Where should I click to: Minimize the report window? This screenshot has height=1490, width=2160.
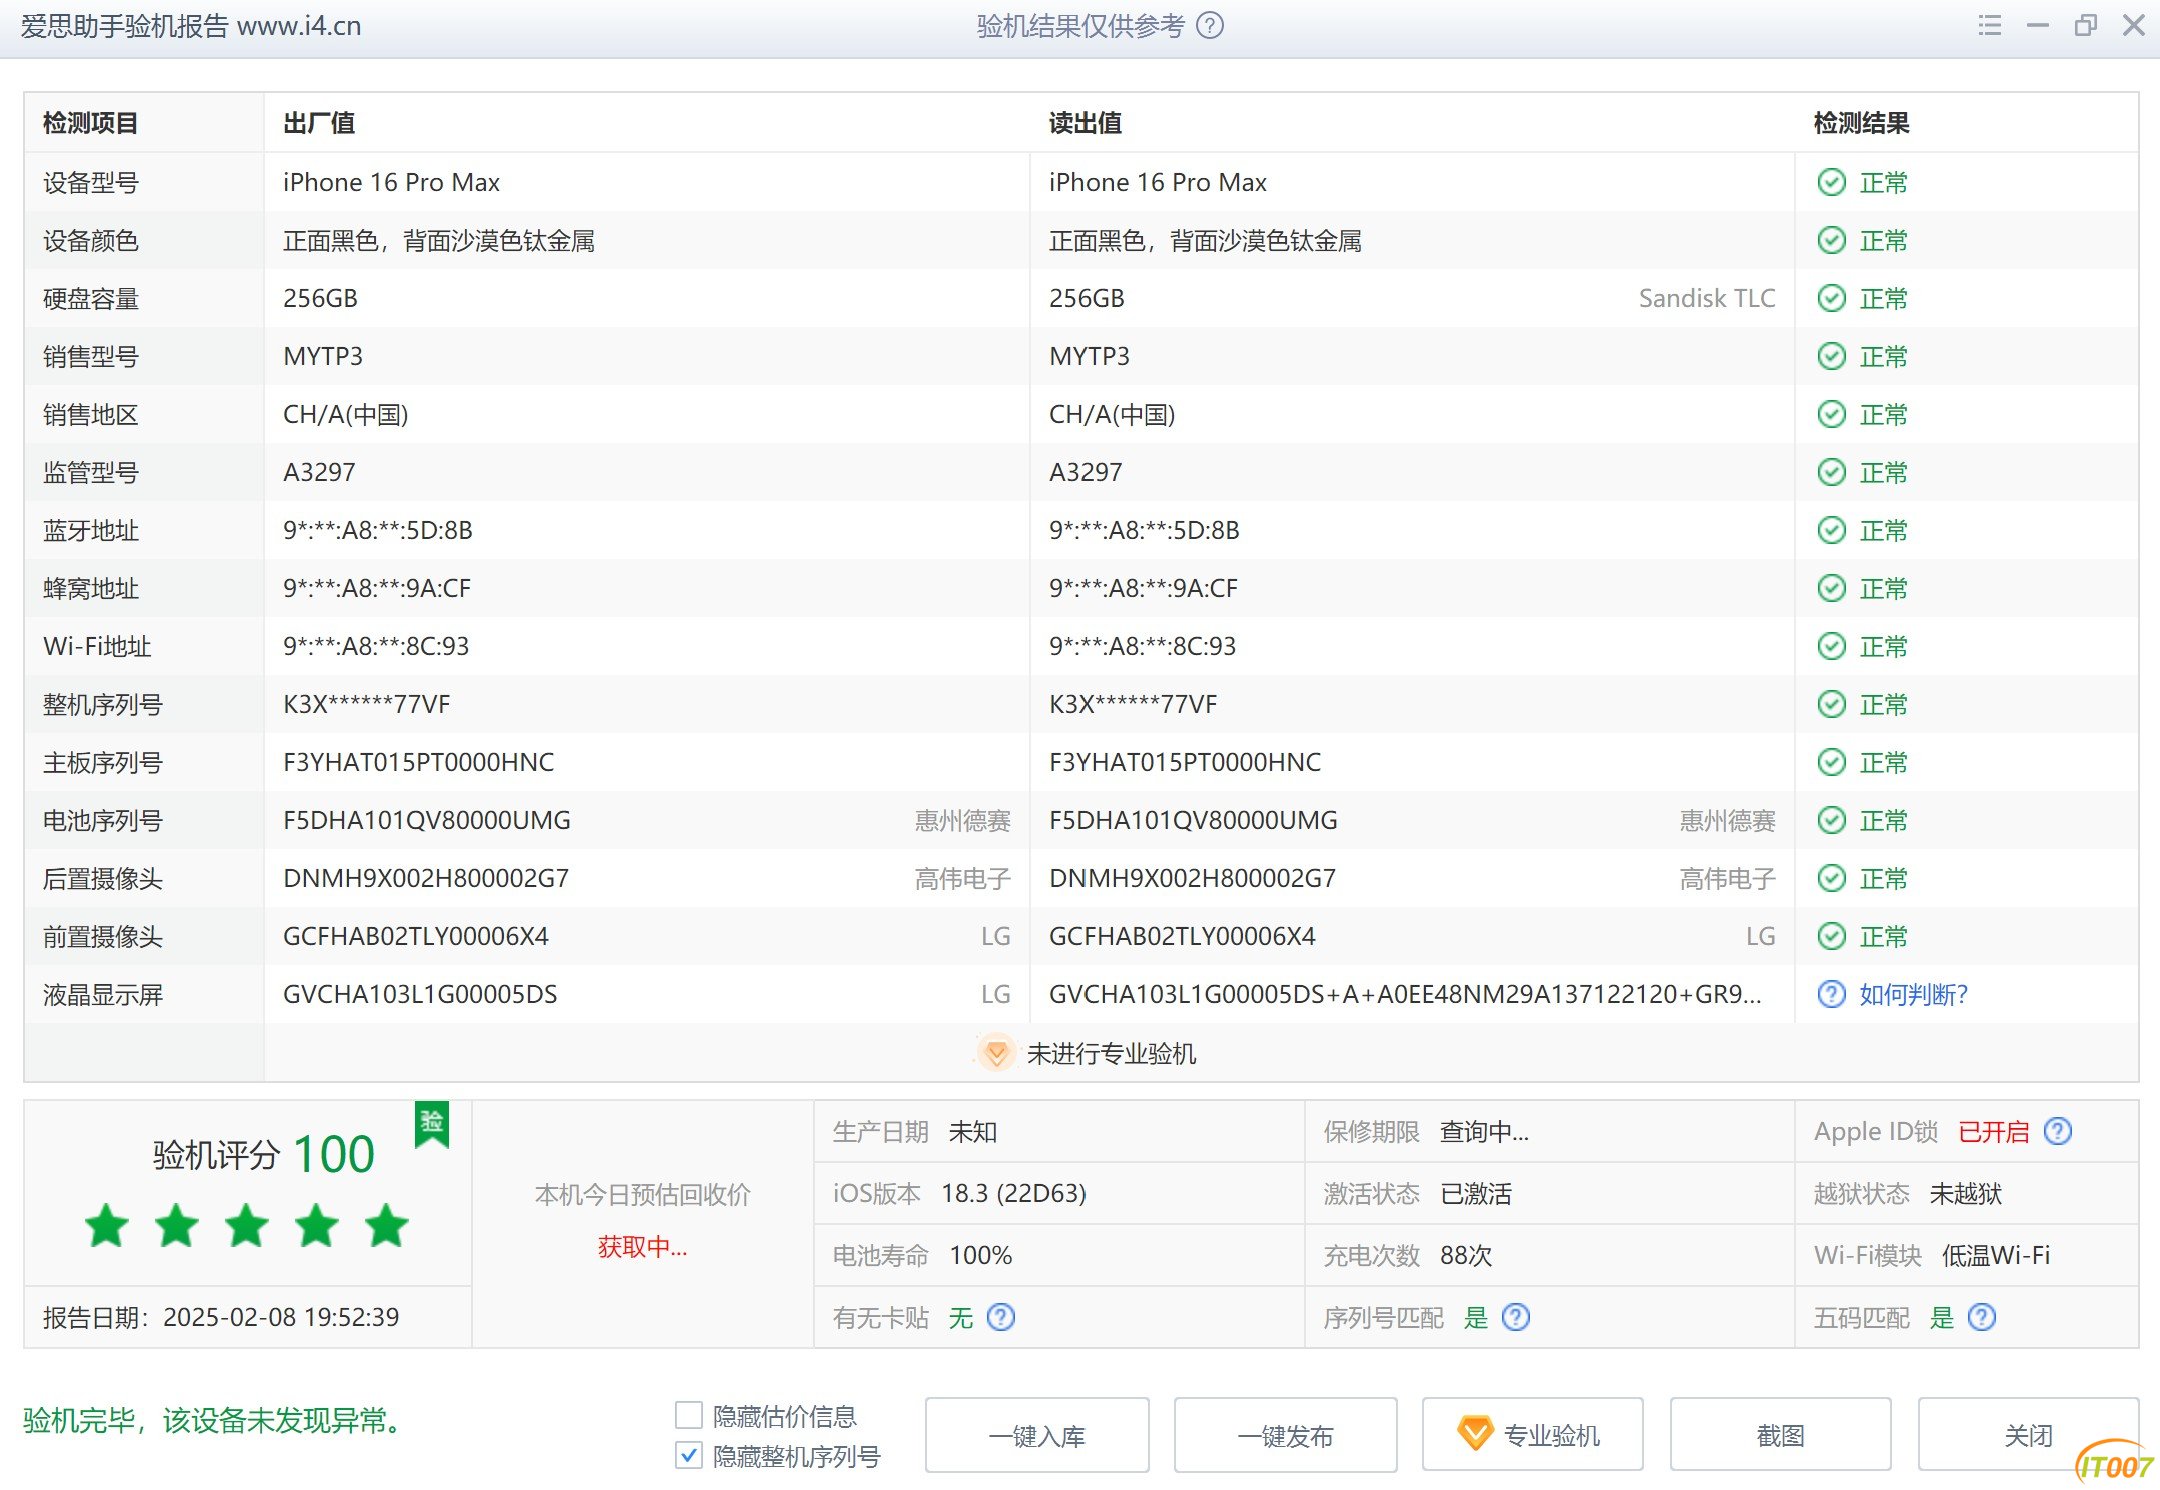(2038, 26)
